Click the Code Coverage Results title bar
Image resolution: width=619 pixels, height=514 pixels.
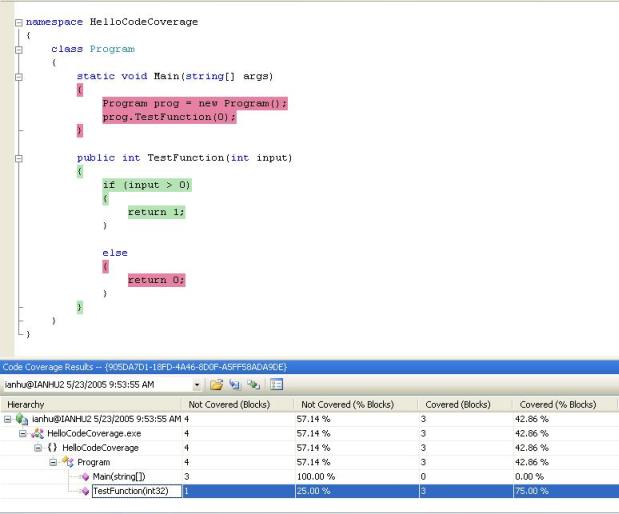pos(310,367)
